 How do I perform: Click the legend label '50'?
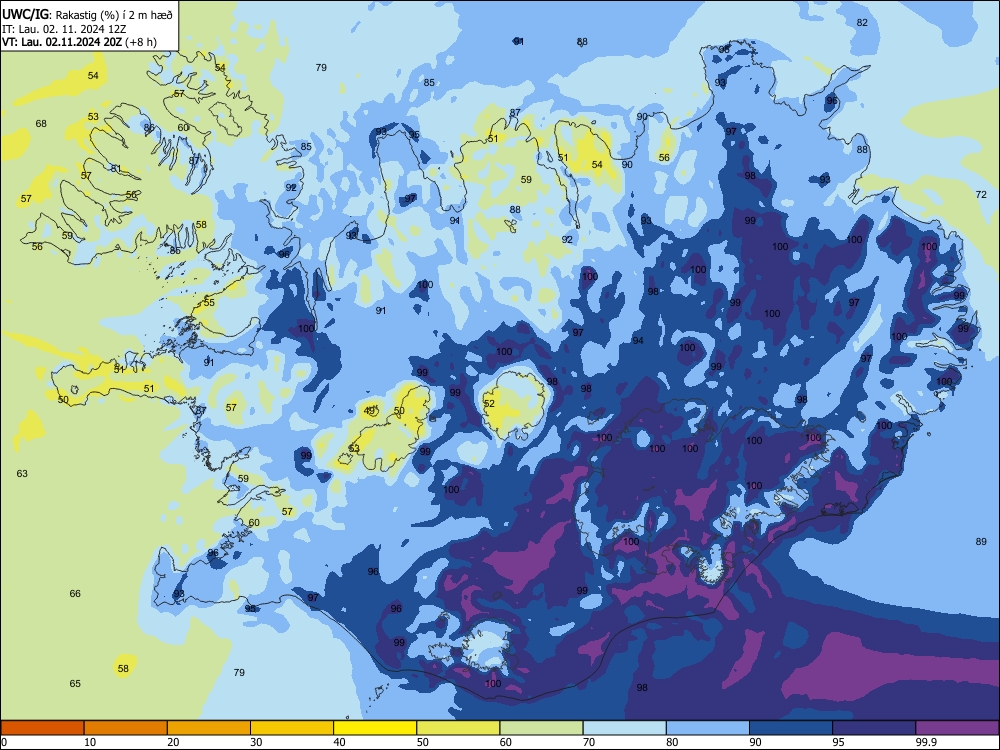pos(423,742)
